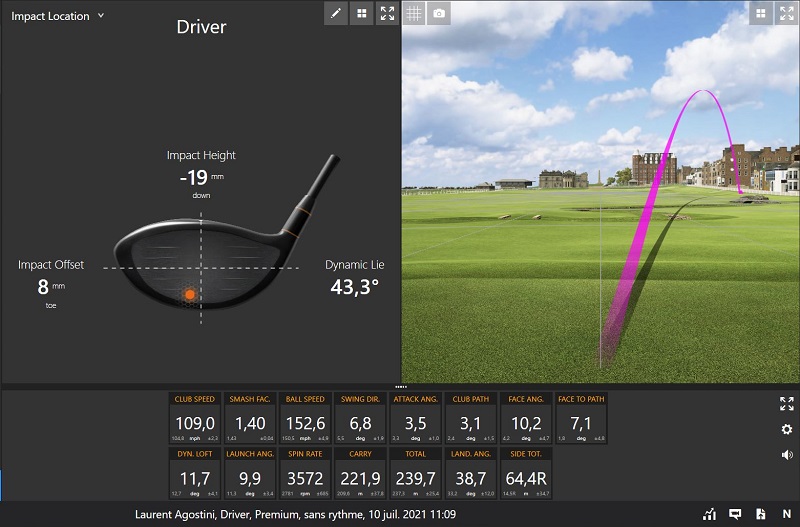Image resolution: width=800 pixels, height=527 pixels.
Task: Select the CLUB SPEED data tile
Action: point(195,418)
